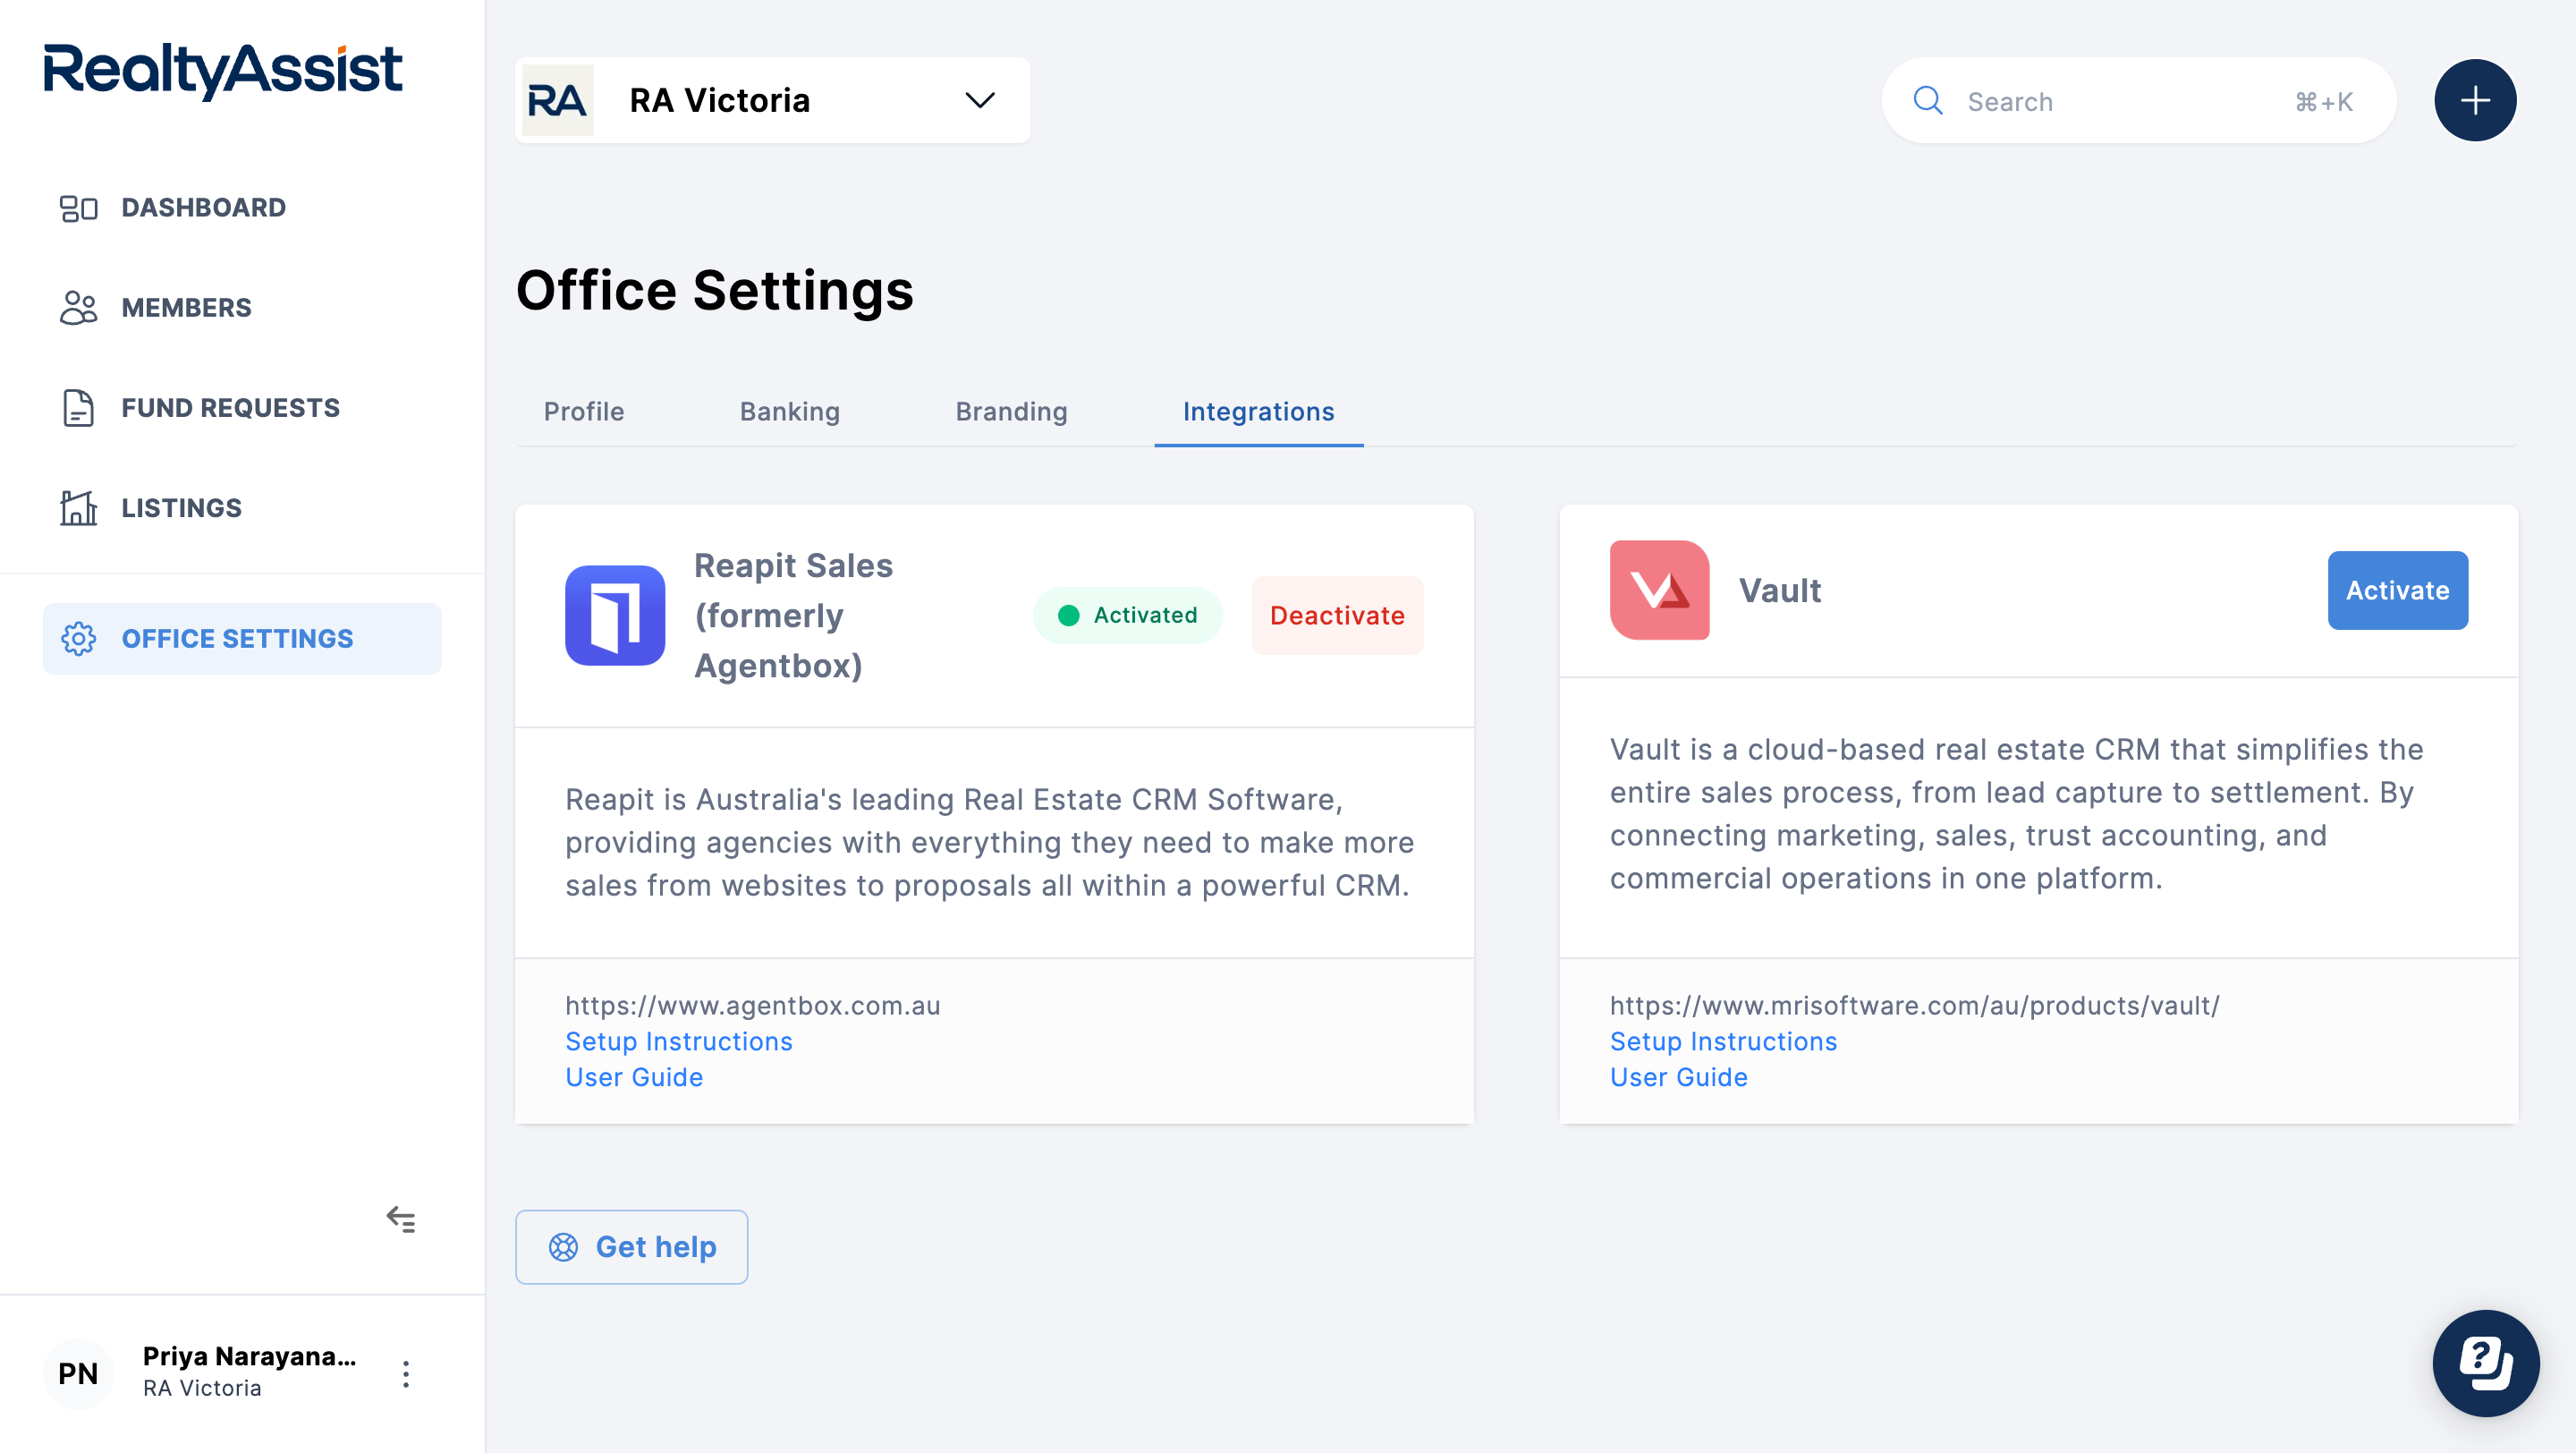Click the green Activated status dot
This screenshot has width=2576, height=1453.
pyautogui.click(x=1069, y=616)
